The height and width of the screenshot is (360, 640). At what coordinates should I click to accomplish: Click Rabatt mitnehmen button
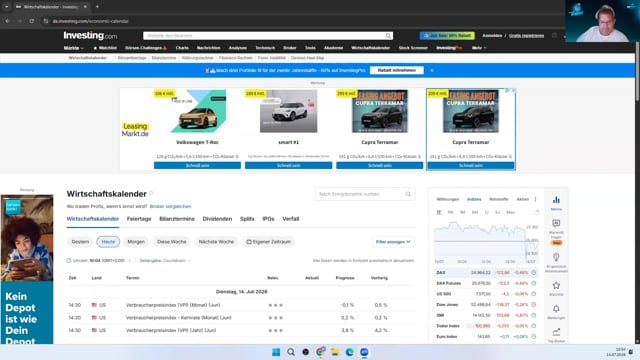coord(396,70)
